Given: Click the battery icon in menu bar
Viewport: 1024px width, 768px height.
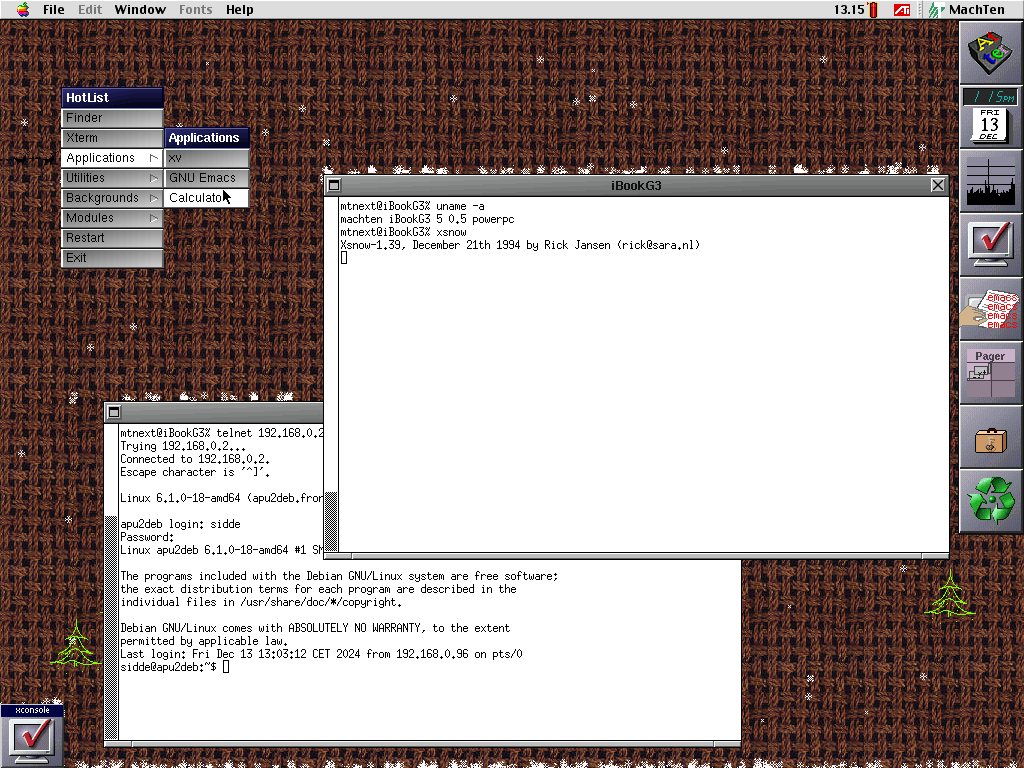Looking at the screenshot, I should pos(873,9).
